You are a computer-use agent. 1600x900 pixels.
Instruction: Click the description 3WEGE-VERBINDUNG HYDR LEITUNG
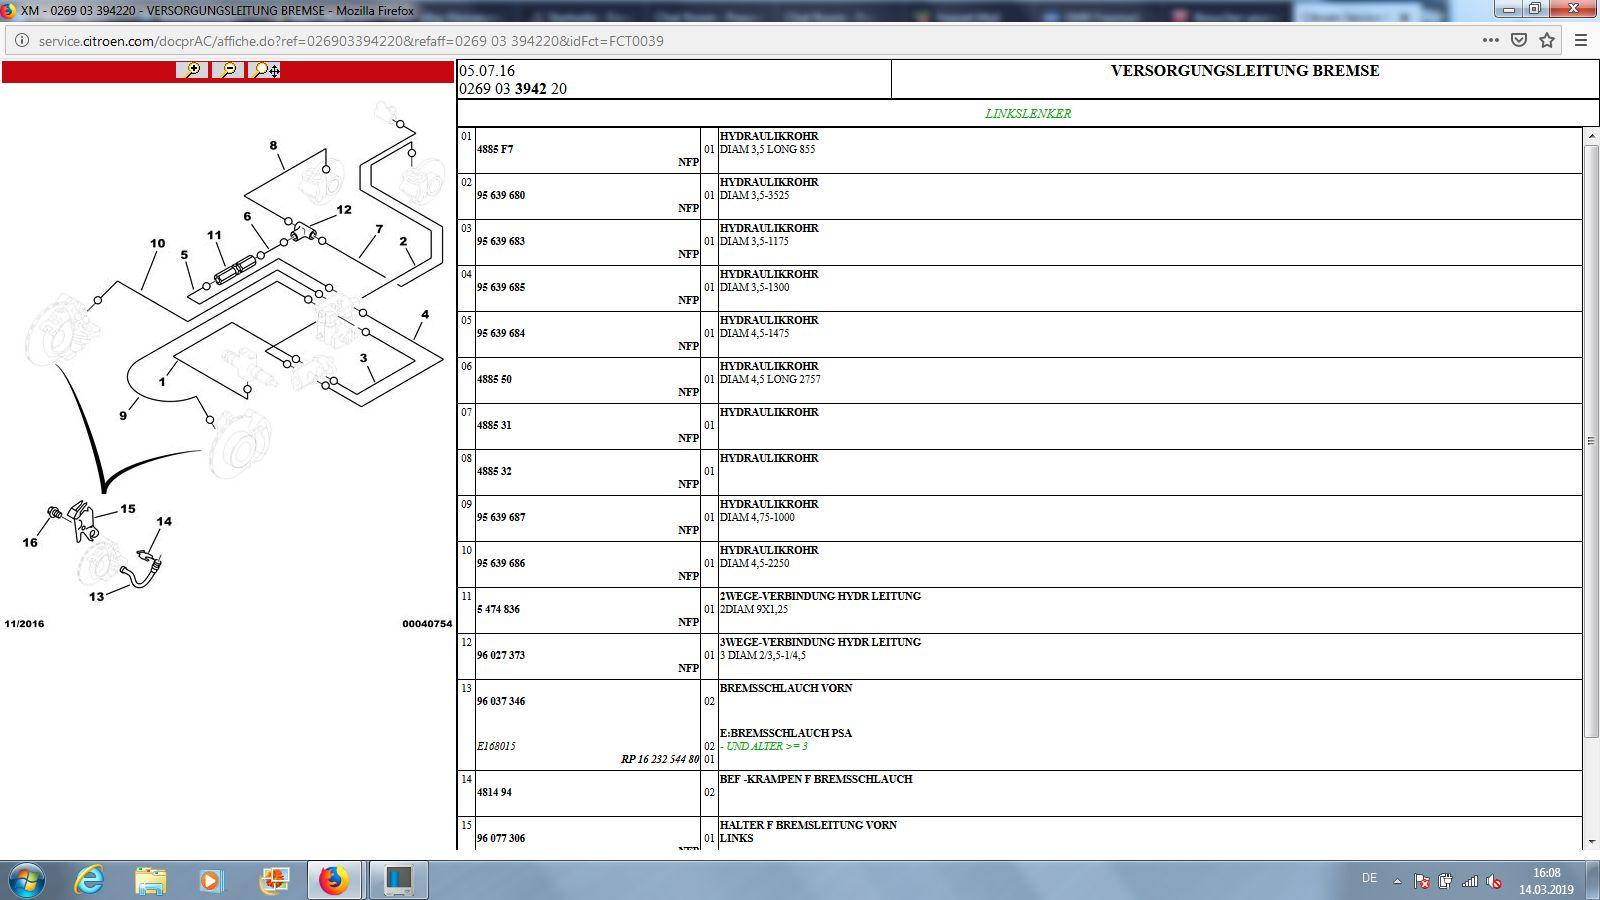(x=820, y=642)
